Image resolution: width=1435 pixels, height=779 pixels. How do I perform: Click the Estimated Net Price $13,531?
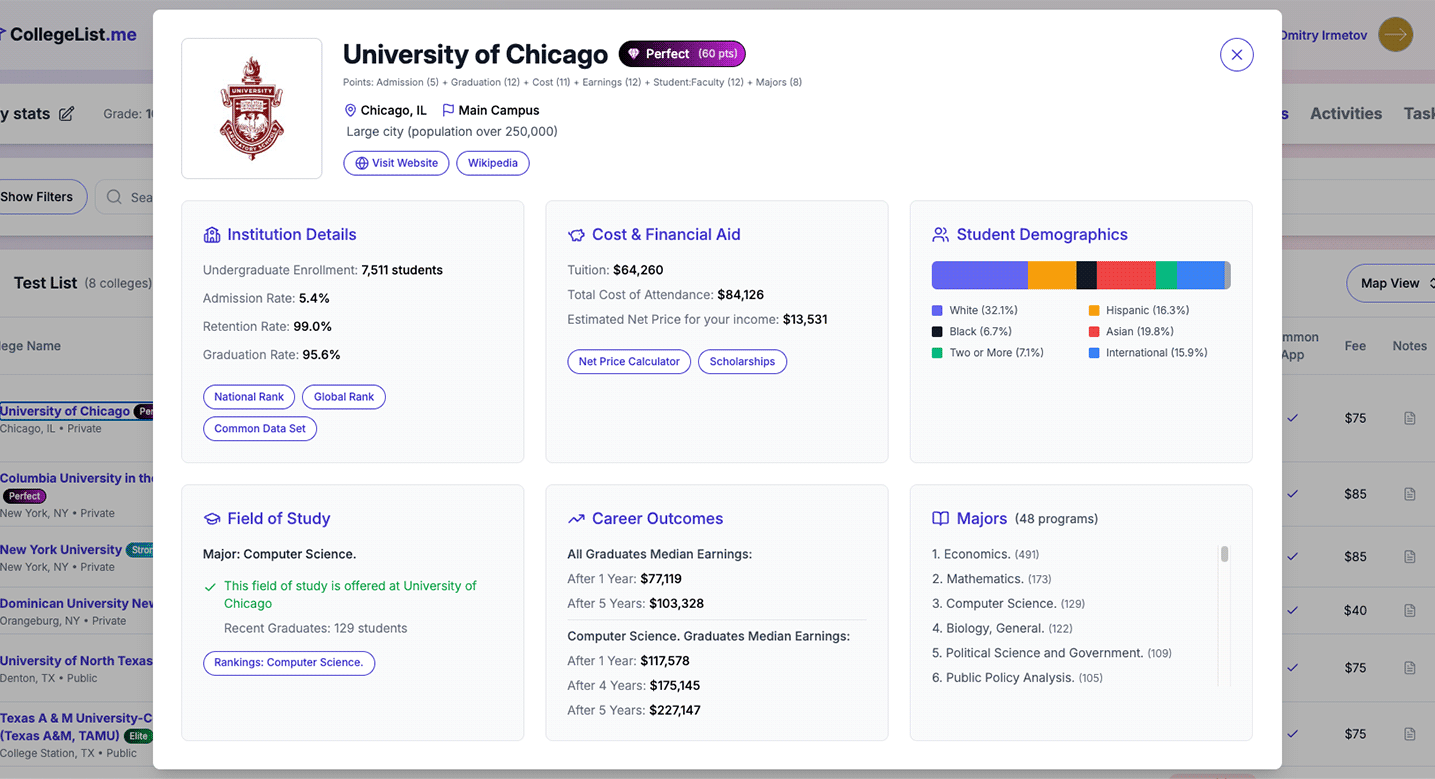tap(805, 320)
